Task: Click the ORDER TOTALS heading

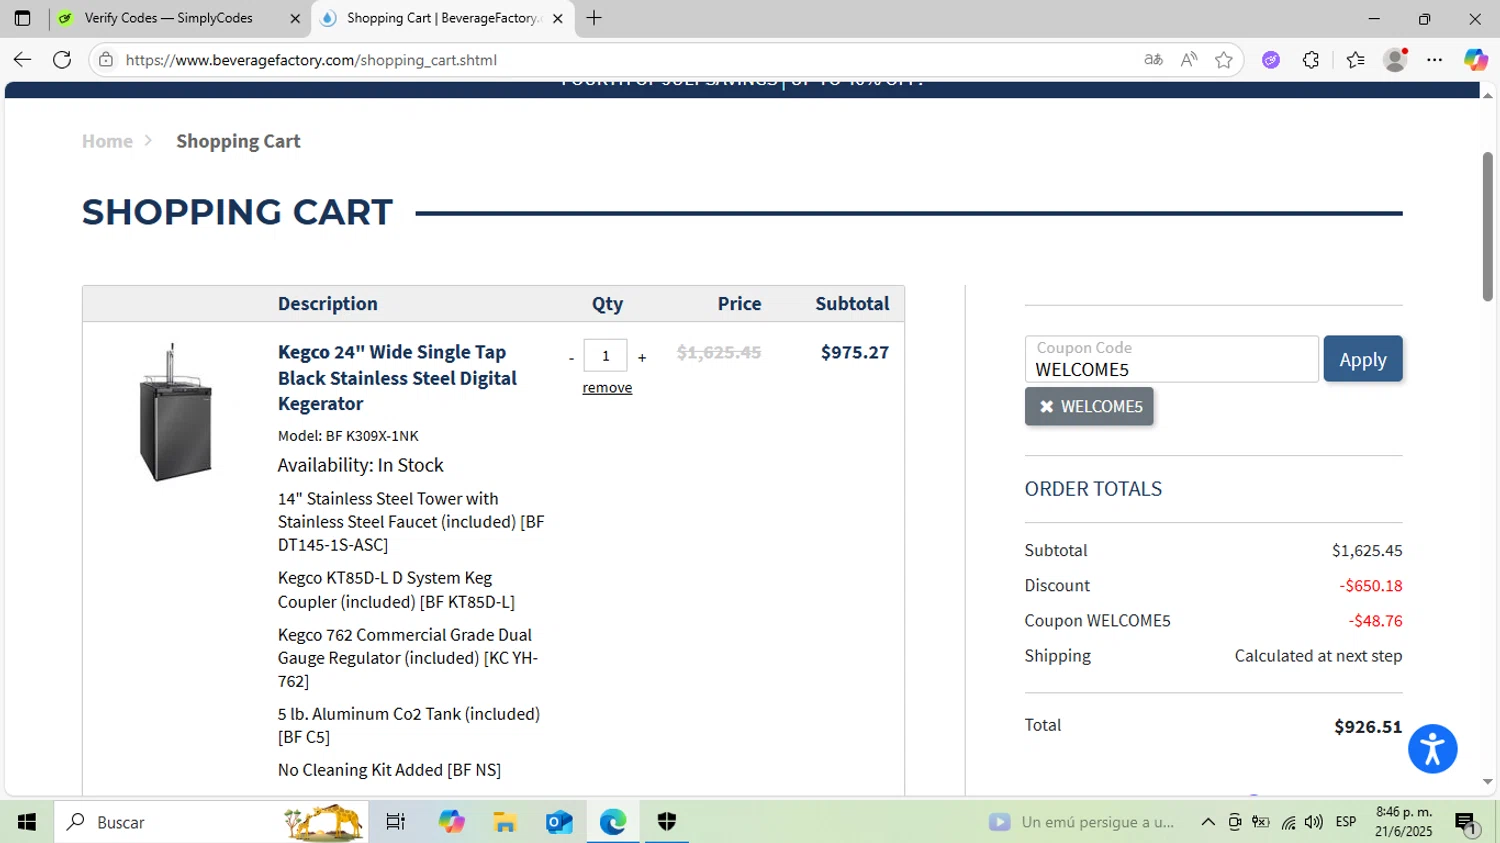Action: (1093, 489)
